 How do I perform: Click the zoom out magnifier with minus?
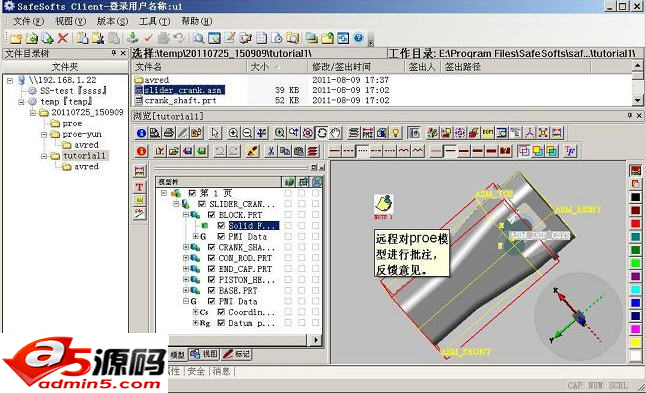pyautogui.click(x=247, y=133)
